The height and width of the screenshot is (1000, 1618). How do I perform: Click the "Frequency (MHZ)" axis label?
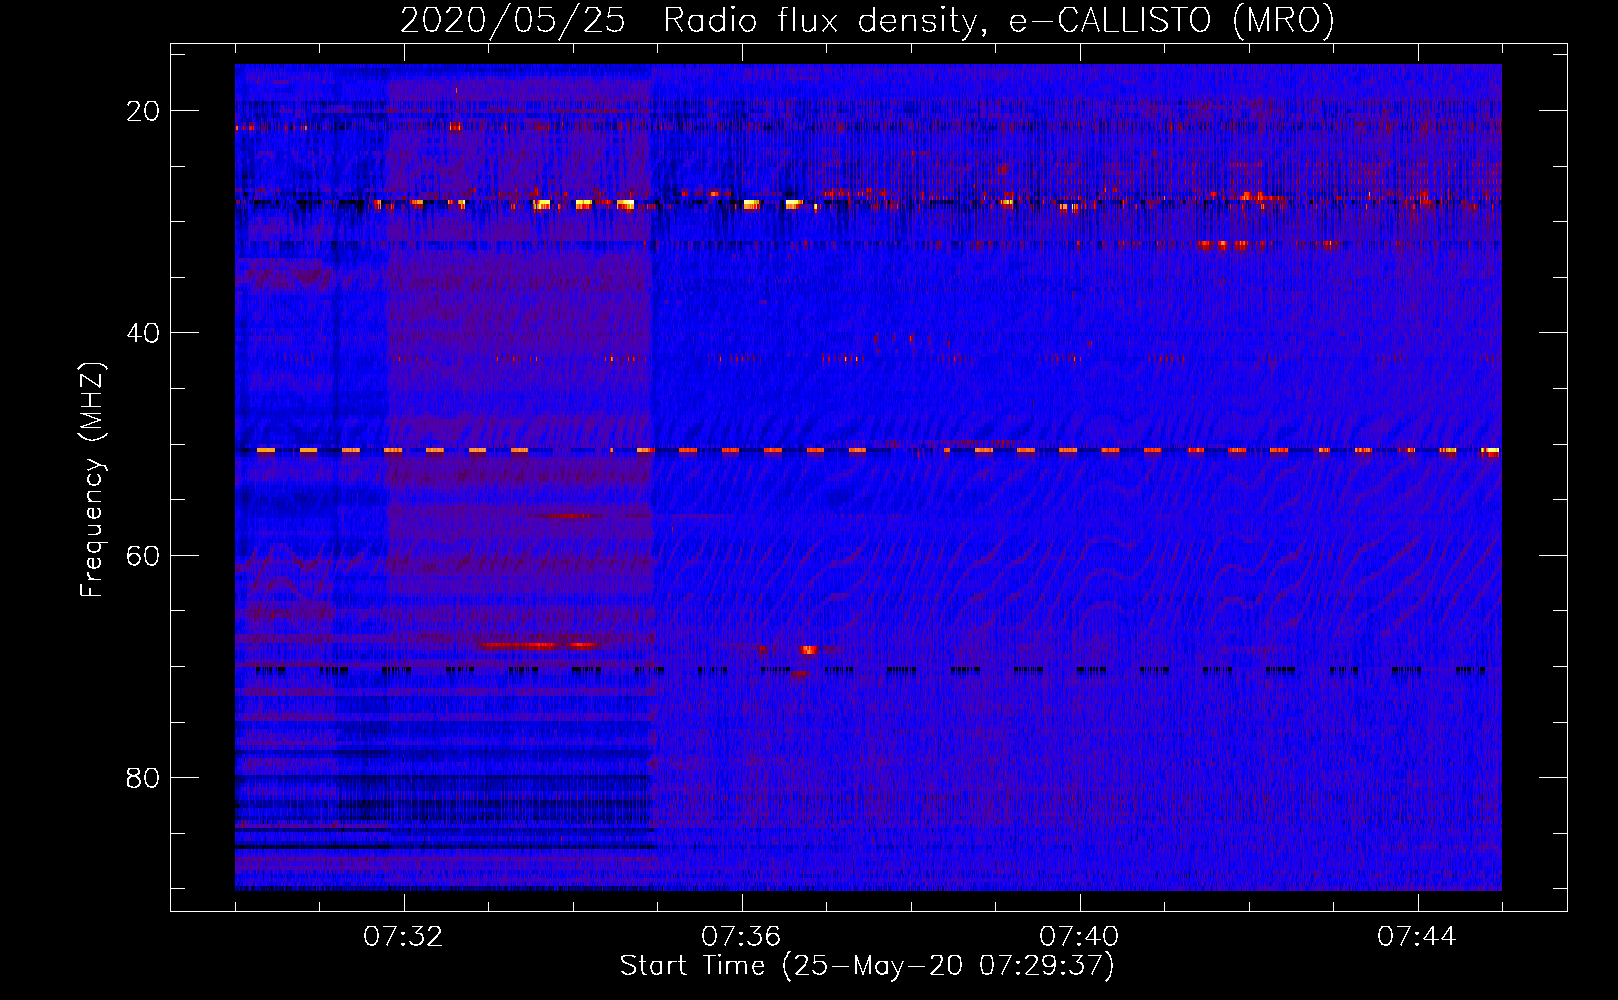point(92,480)
